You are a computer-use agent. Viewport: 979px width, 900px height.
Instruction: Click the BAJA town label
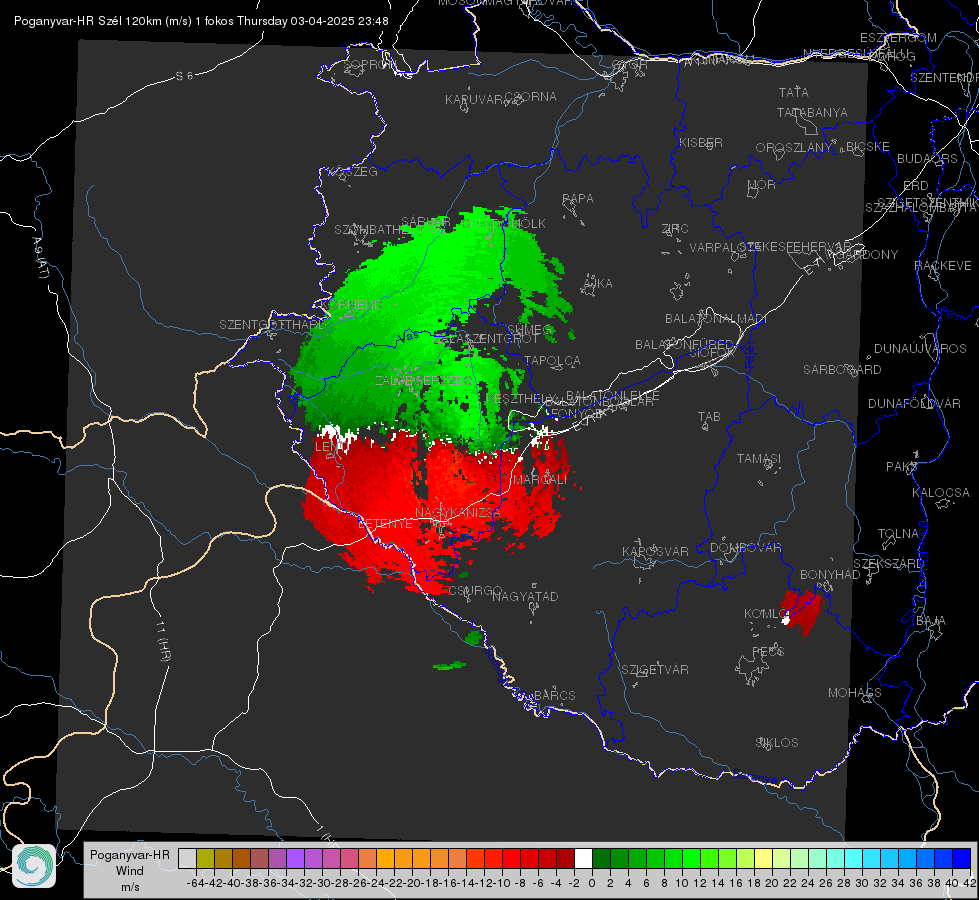(x=931, y=620)
